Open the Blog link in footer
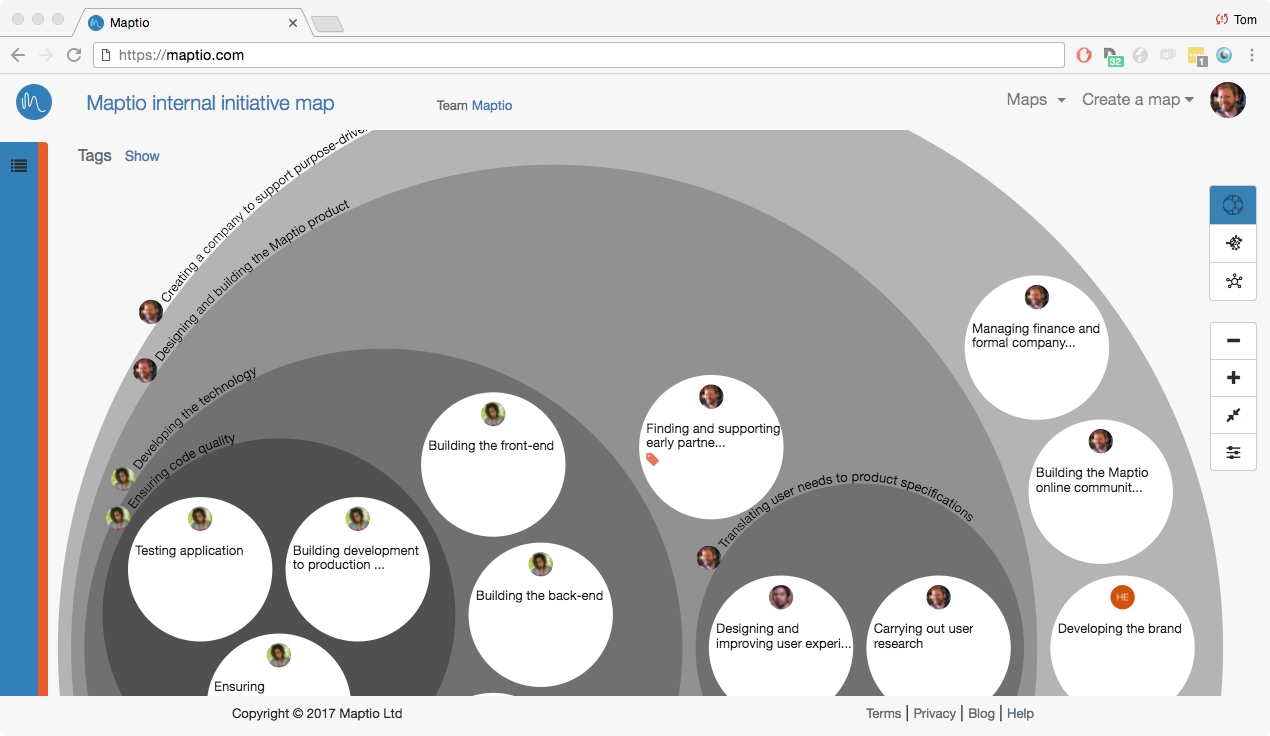1270x736 pixels. (x=982, y=713)
